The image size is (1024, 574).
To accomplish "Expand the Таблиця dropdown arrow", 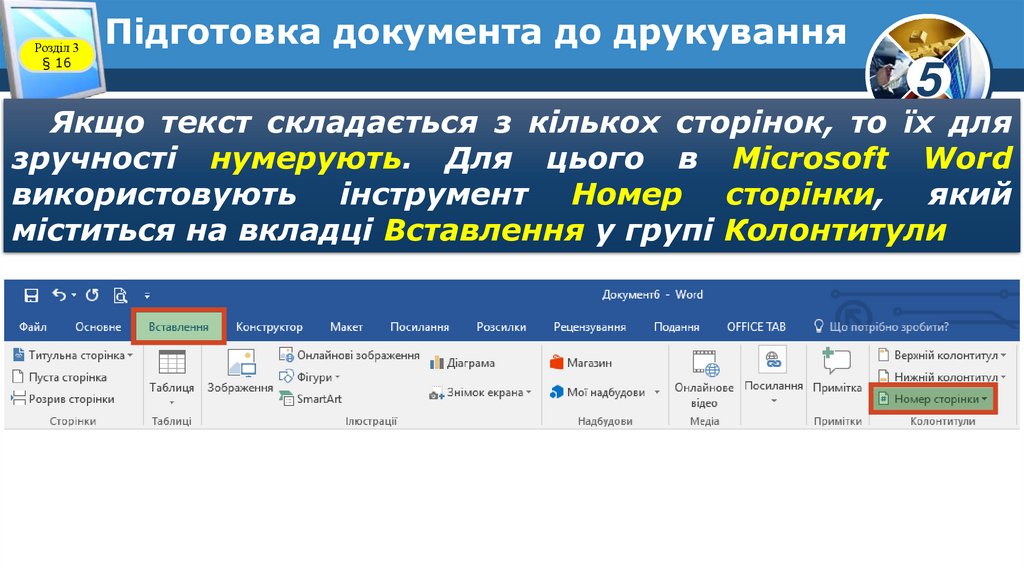I will 172,403.
